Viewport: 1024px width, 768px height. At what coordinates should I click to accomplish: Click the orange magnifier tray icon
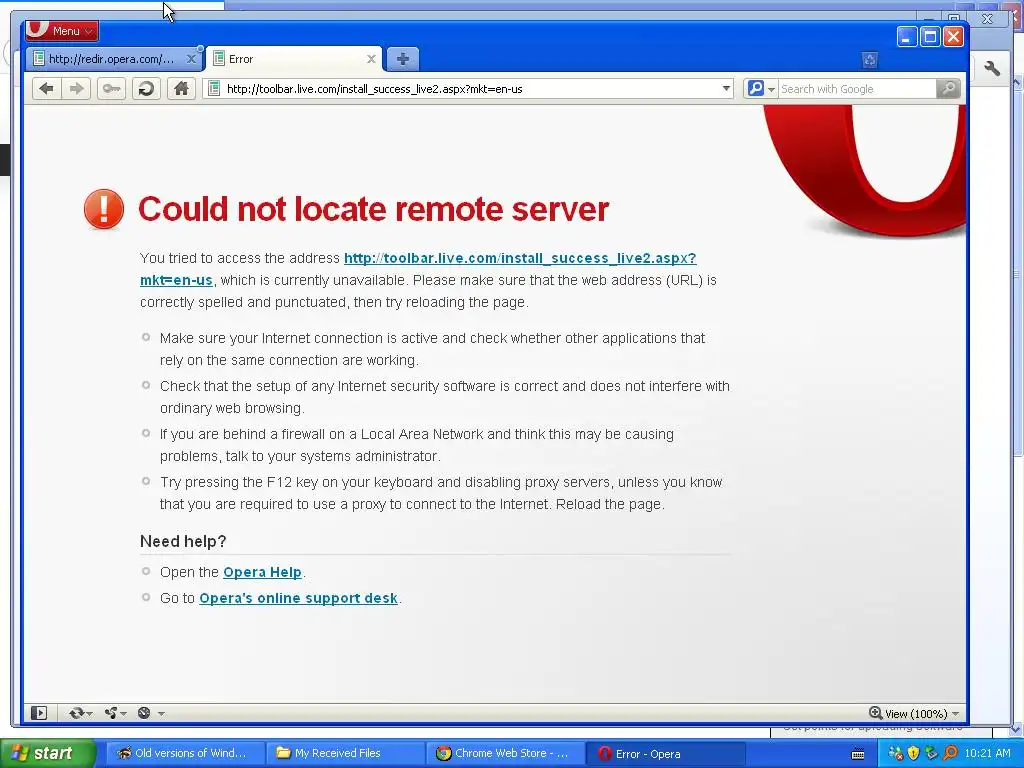(950, 754)
